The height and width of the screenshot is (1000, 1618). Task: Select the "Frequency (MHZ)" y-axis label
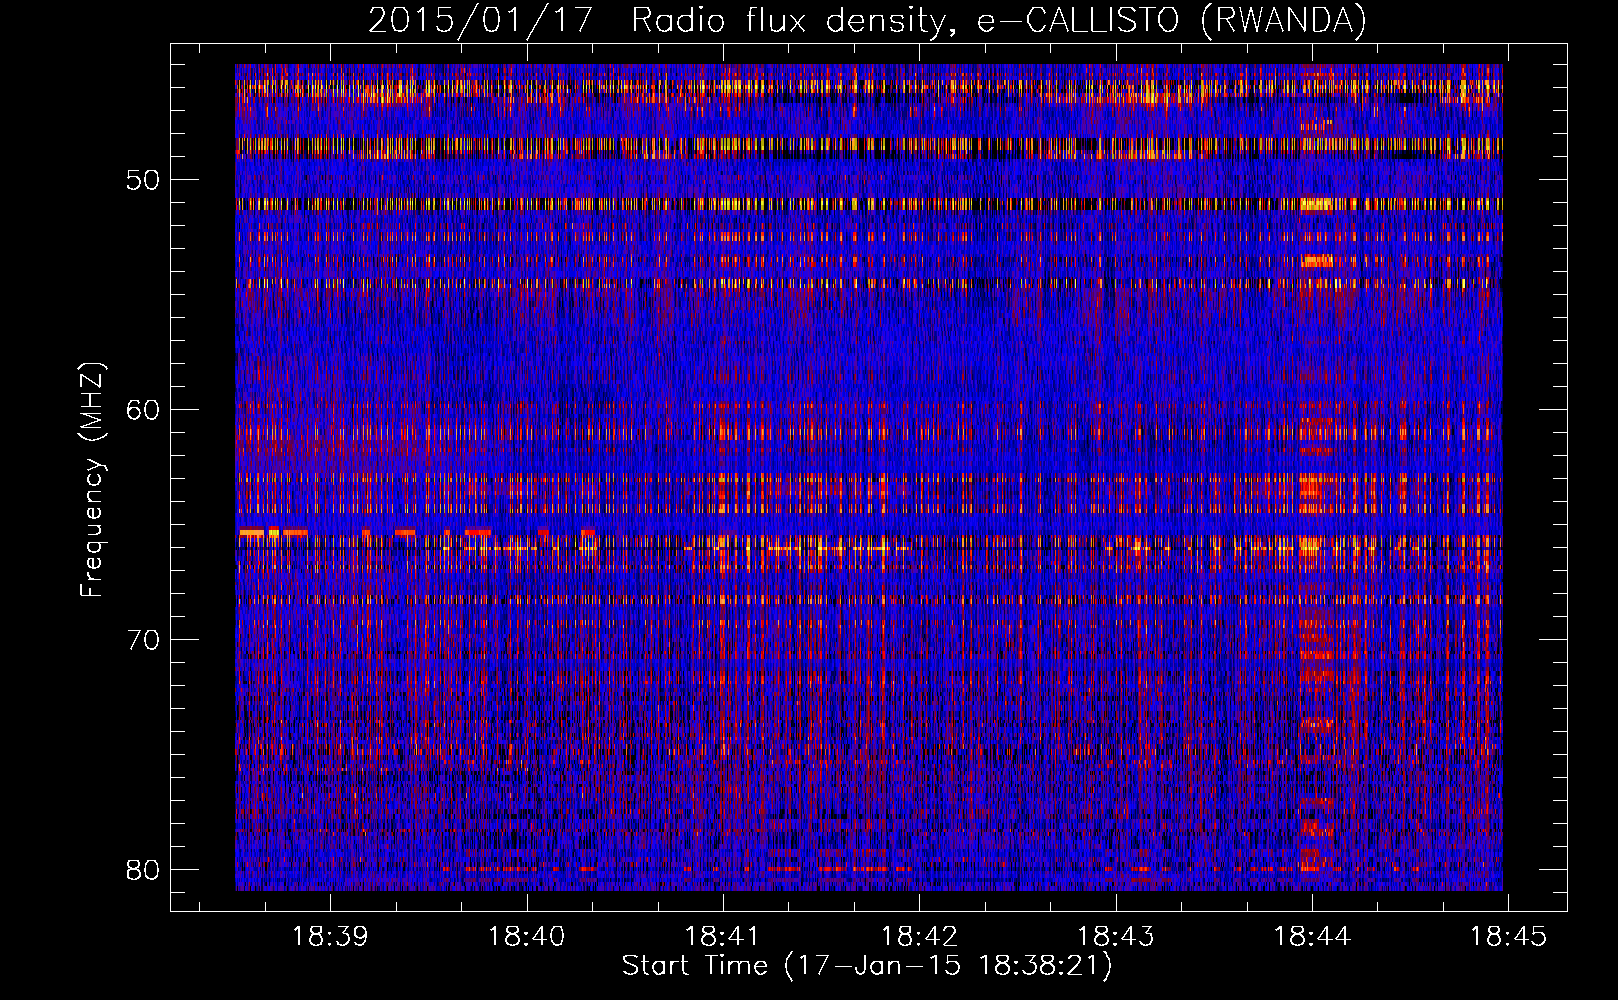point(92,480)
